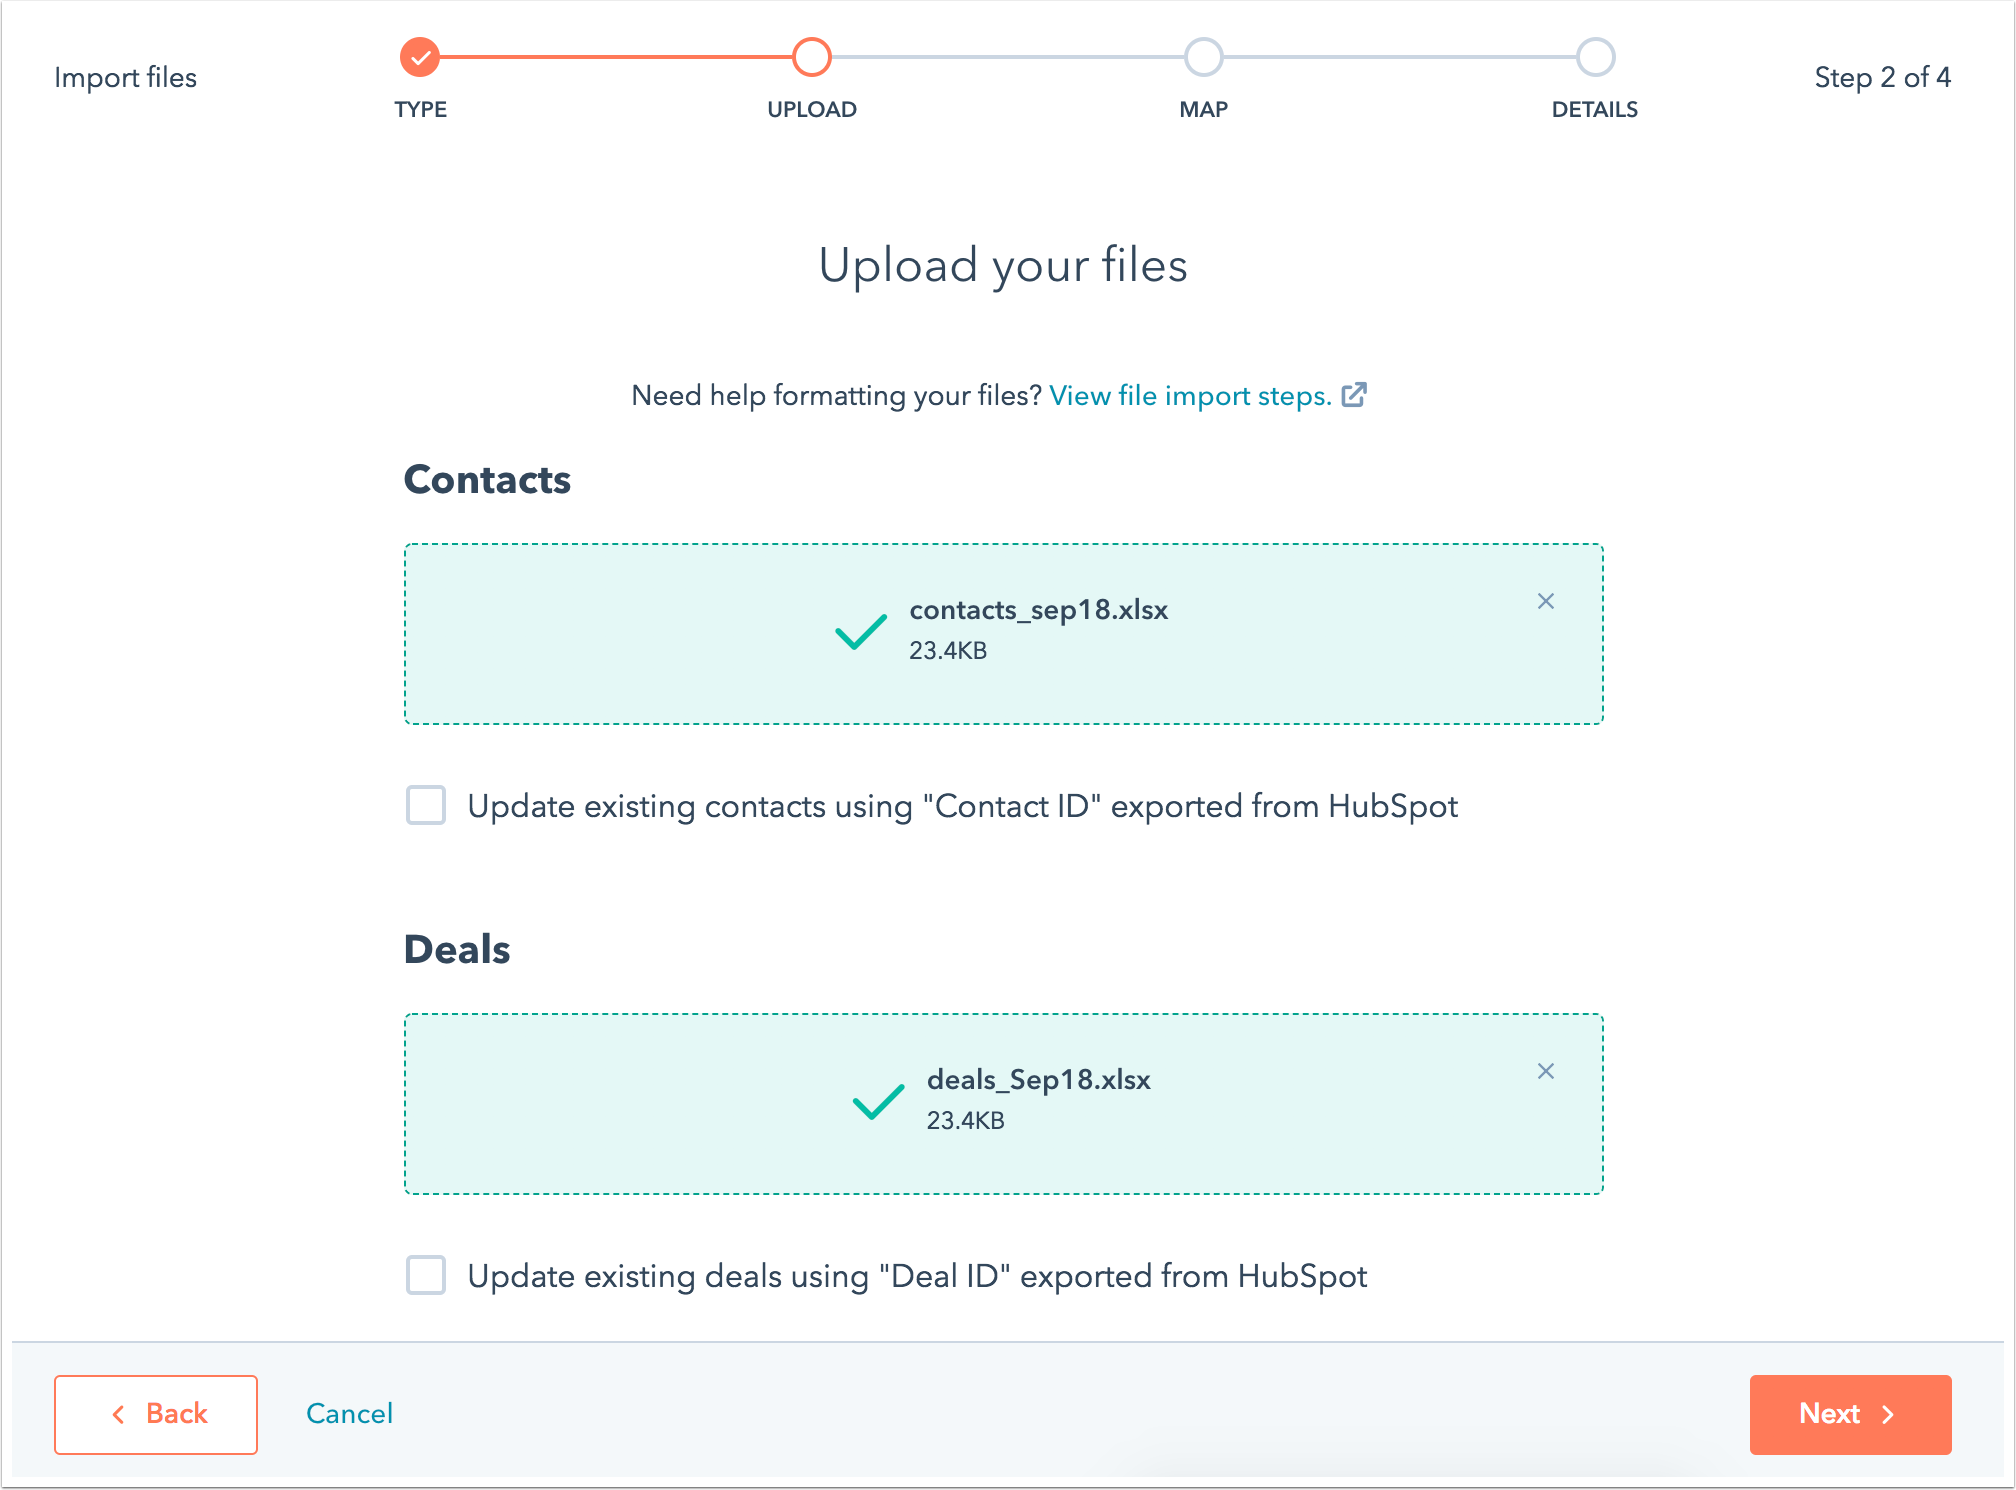Click the Import files title
This screenshot has width=2016, height=1490.
click(x=125, y=77)
